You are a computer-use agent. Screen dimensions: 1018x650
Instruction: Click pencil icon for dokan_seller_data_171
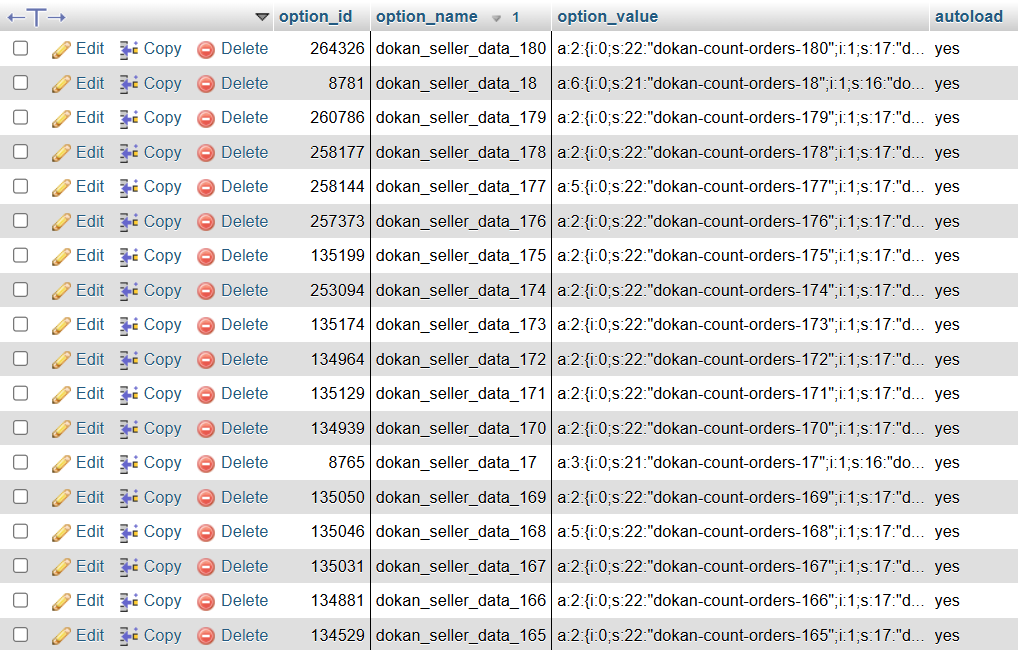61,394
